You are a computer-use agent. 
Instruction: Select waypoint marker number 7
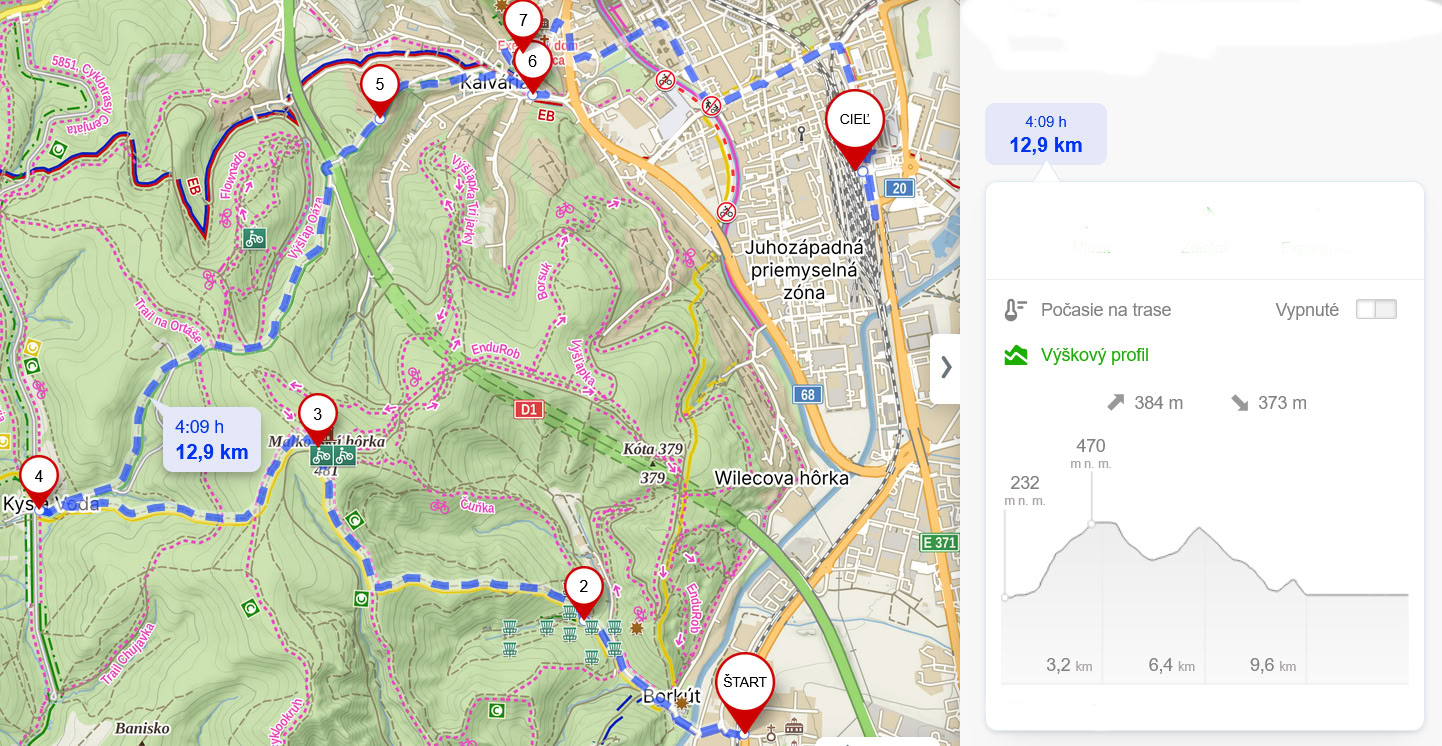coord(522,21)
